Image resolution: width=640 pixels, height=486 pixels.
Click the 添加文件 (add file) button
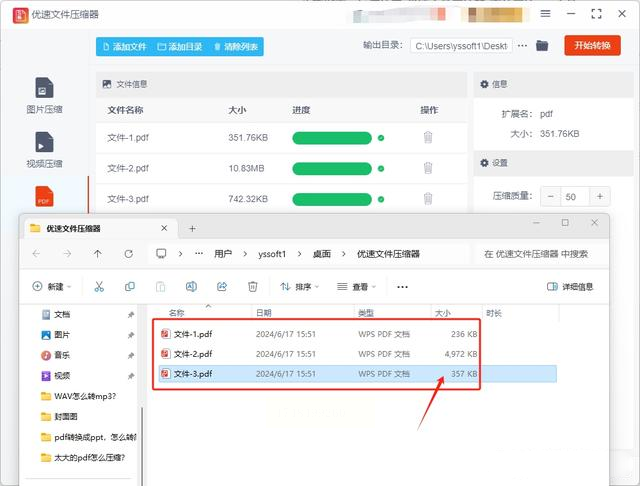coord(124,47)
